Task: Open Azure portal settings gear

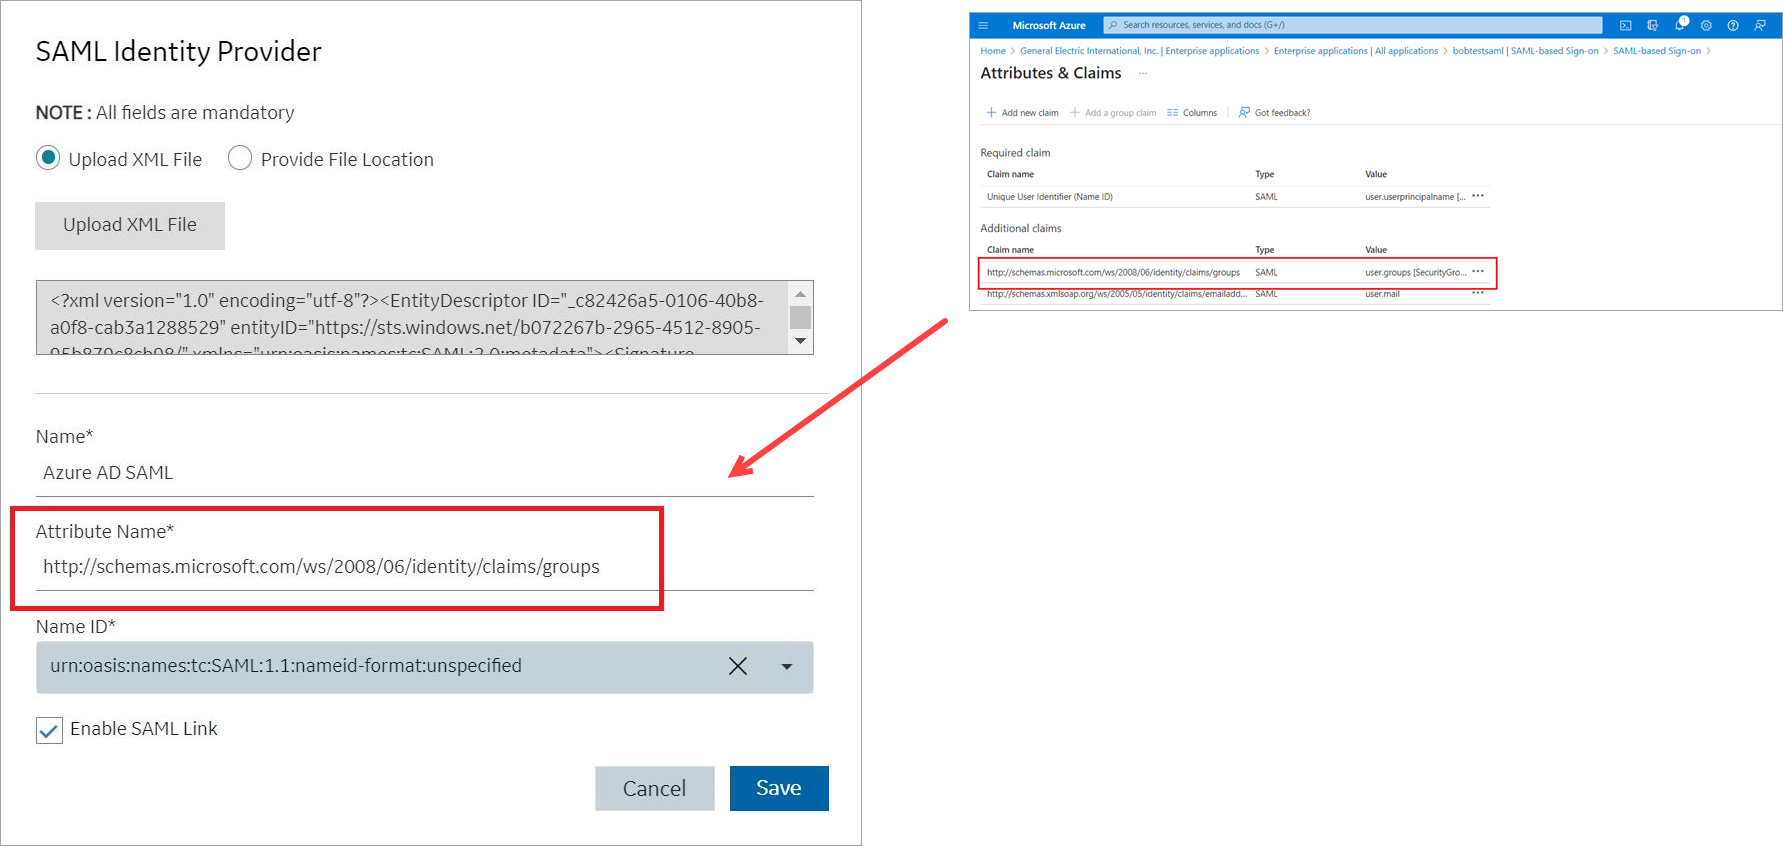Action: (1706, 25)
